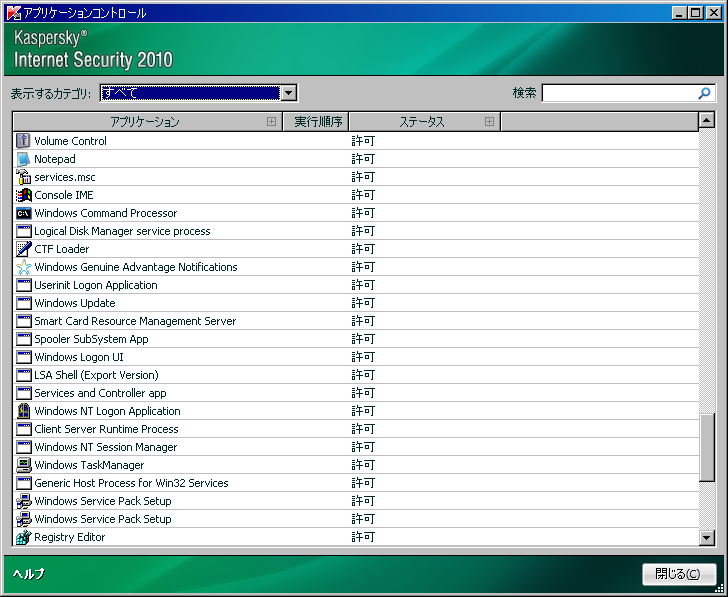Viewport: 728px width, 597px height.
Task: Select Userinit Logon Application text
Action: (x=96, y=285)
